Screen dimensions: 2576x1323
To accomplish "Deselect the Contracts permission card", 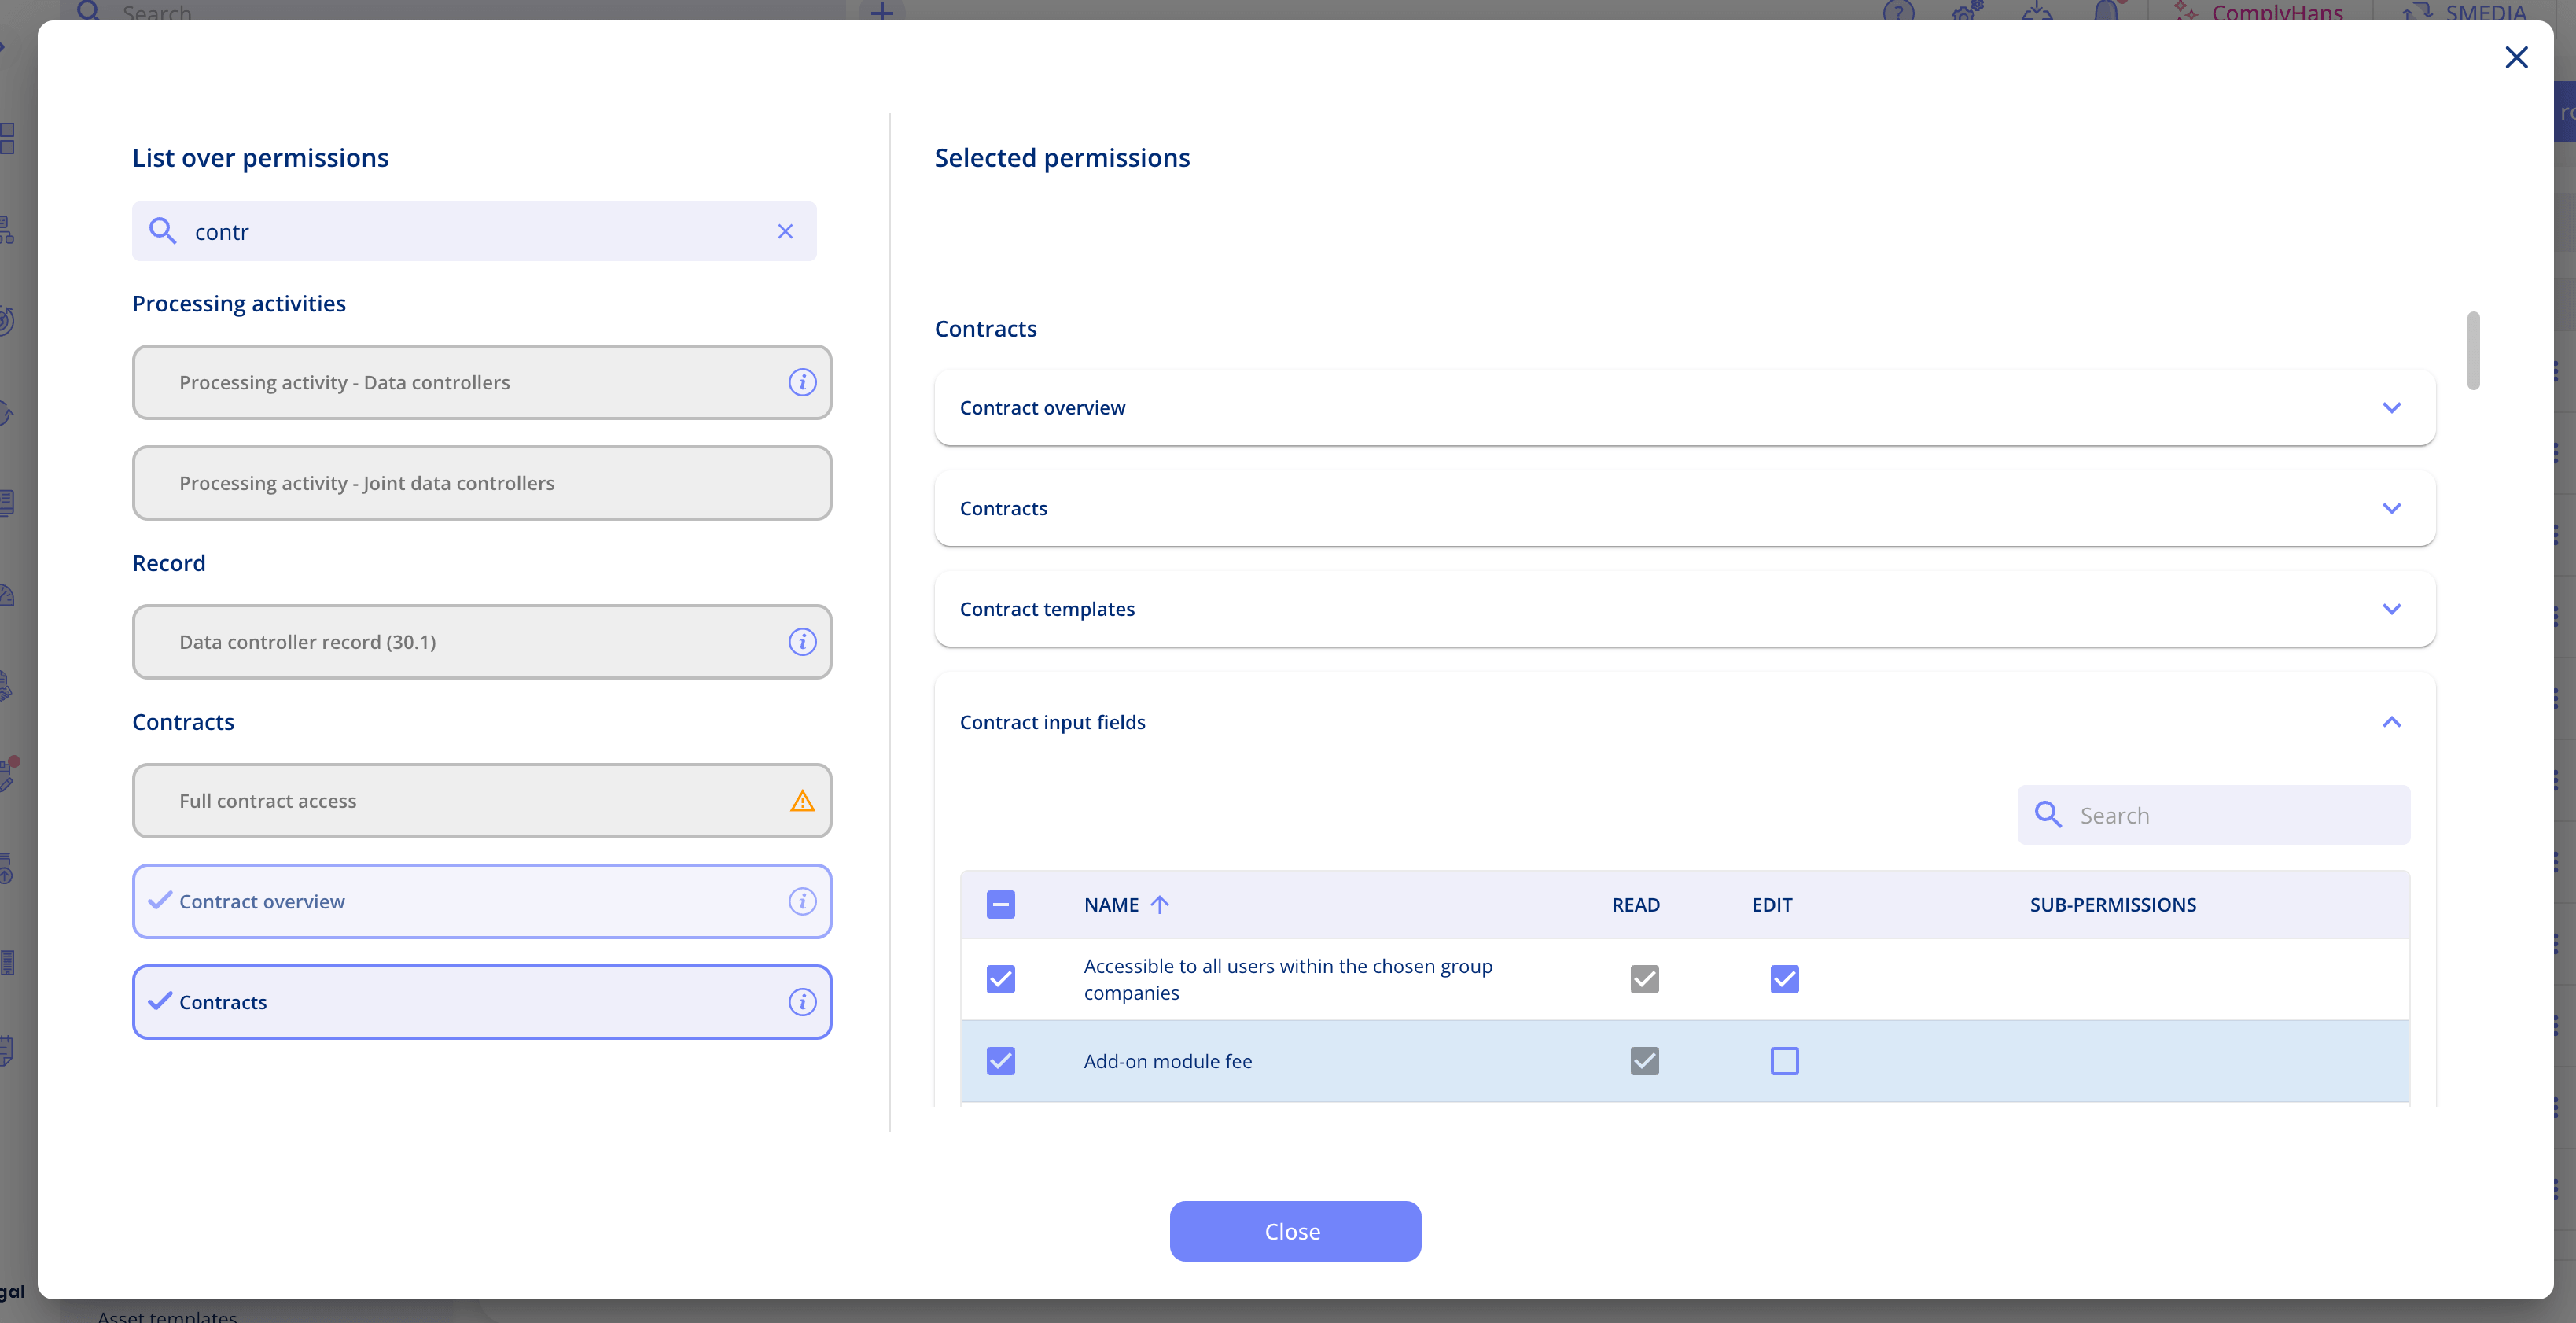I will pos(481,1001).
